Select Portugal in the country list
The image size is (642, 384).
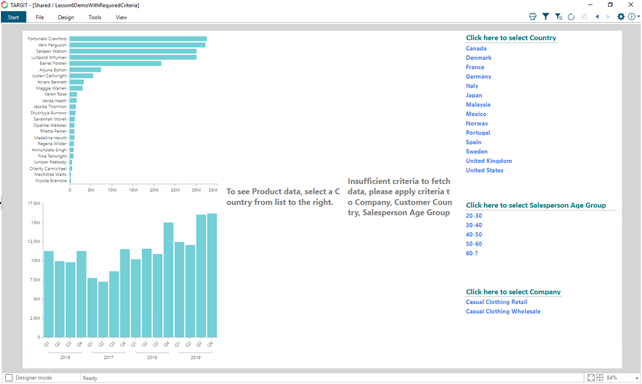[478, 133]
